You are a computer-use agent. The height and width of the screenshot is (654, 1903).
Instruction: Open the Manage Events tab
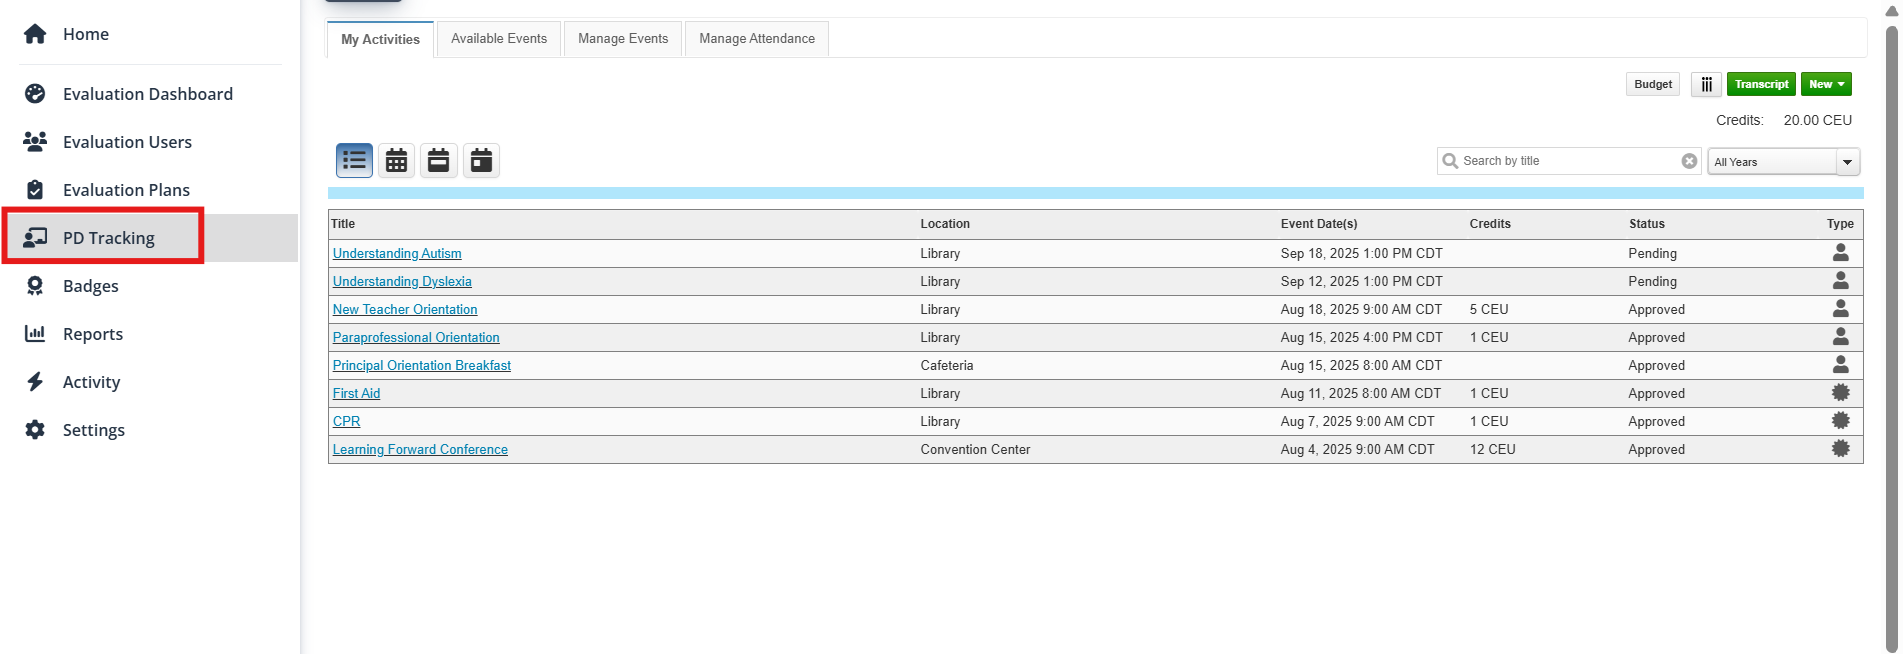pos(623,39)
